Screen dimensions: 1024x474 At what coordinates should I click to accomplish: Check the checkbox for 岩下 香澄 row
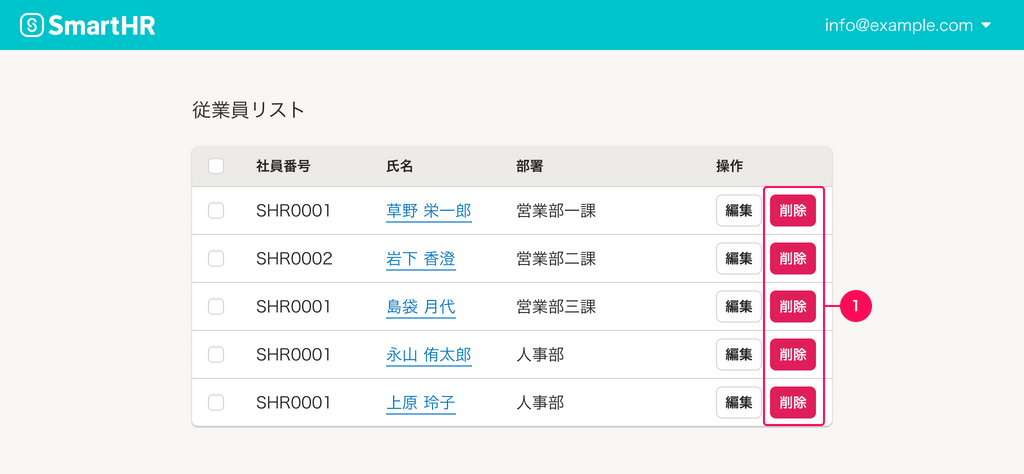coord(216,259)
